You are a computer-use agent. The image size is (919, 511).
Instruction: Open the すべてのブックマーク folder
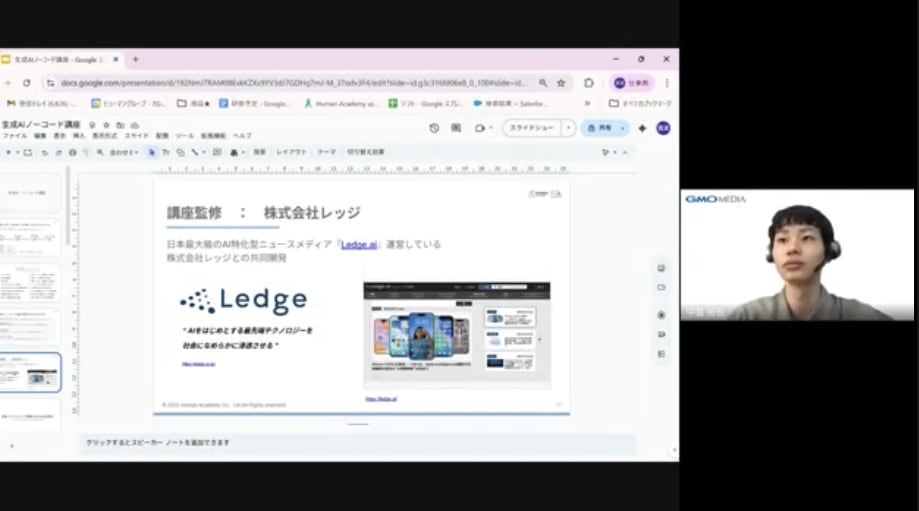[640, 103]
